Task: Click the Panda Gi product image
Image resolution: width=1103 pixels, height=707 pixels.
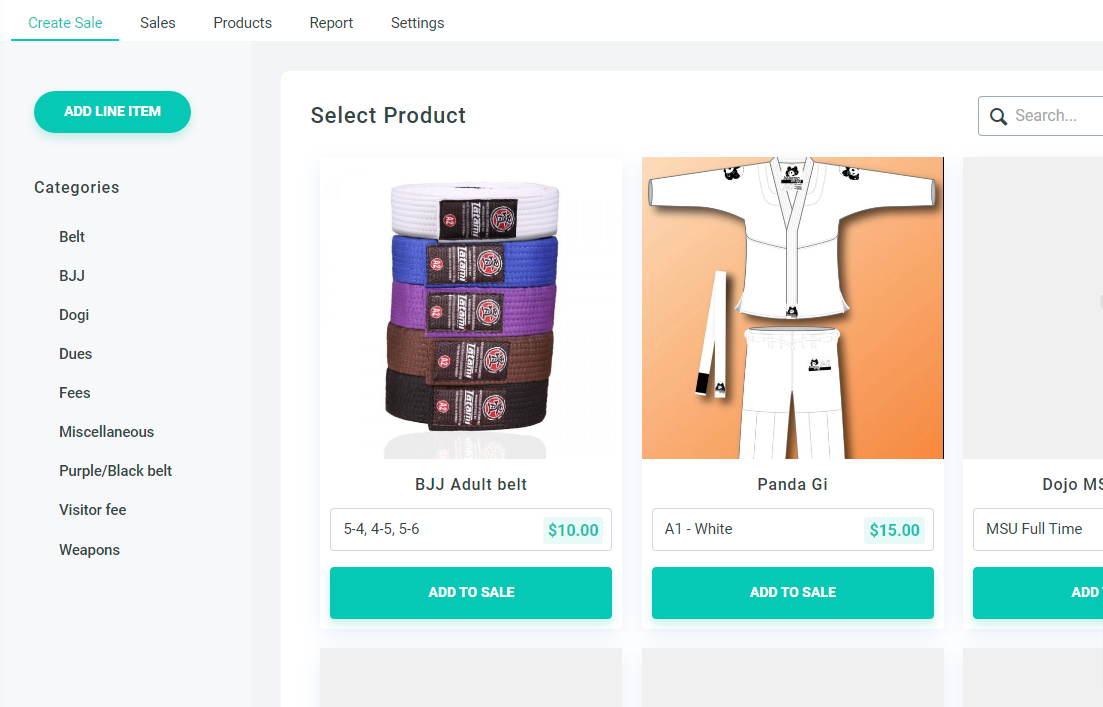Action: 792,308
